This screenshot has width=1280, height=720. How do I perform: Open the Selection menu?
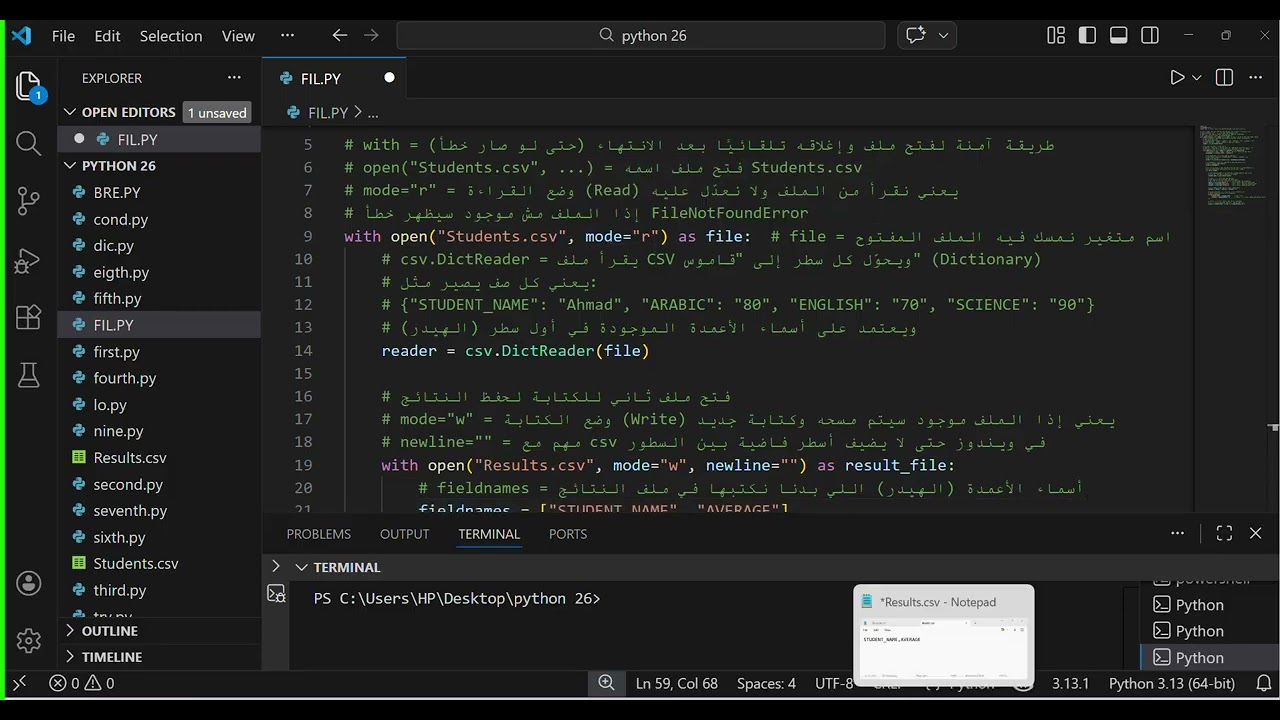point(171,35)
